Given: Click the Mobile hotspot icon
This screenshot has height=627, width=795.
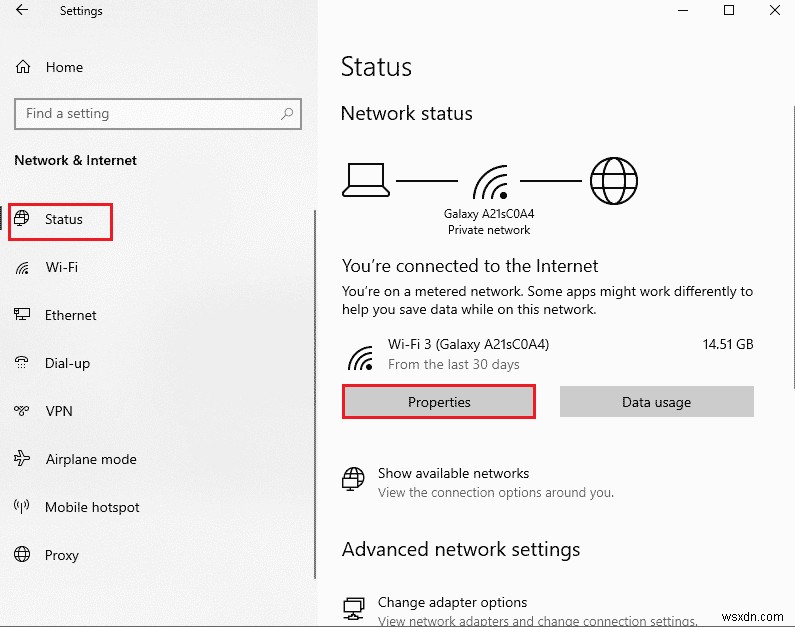Looking at the screenshot, I should (23, 507).
